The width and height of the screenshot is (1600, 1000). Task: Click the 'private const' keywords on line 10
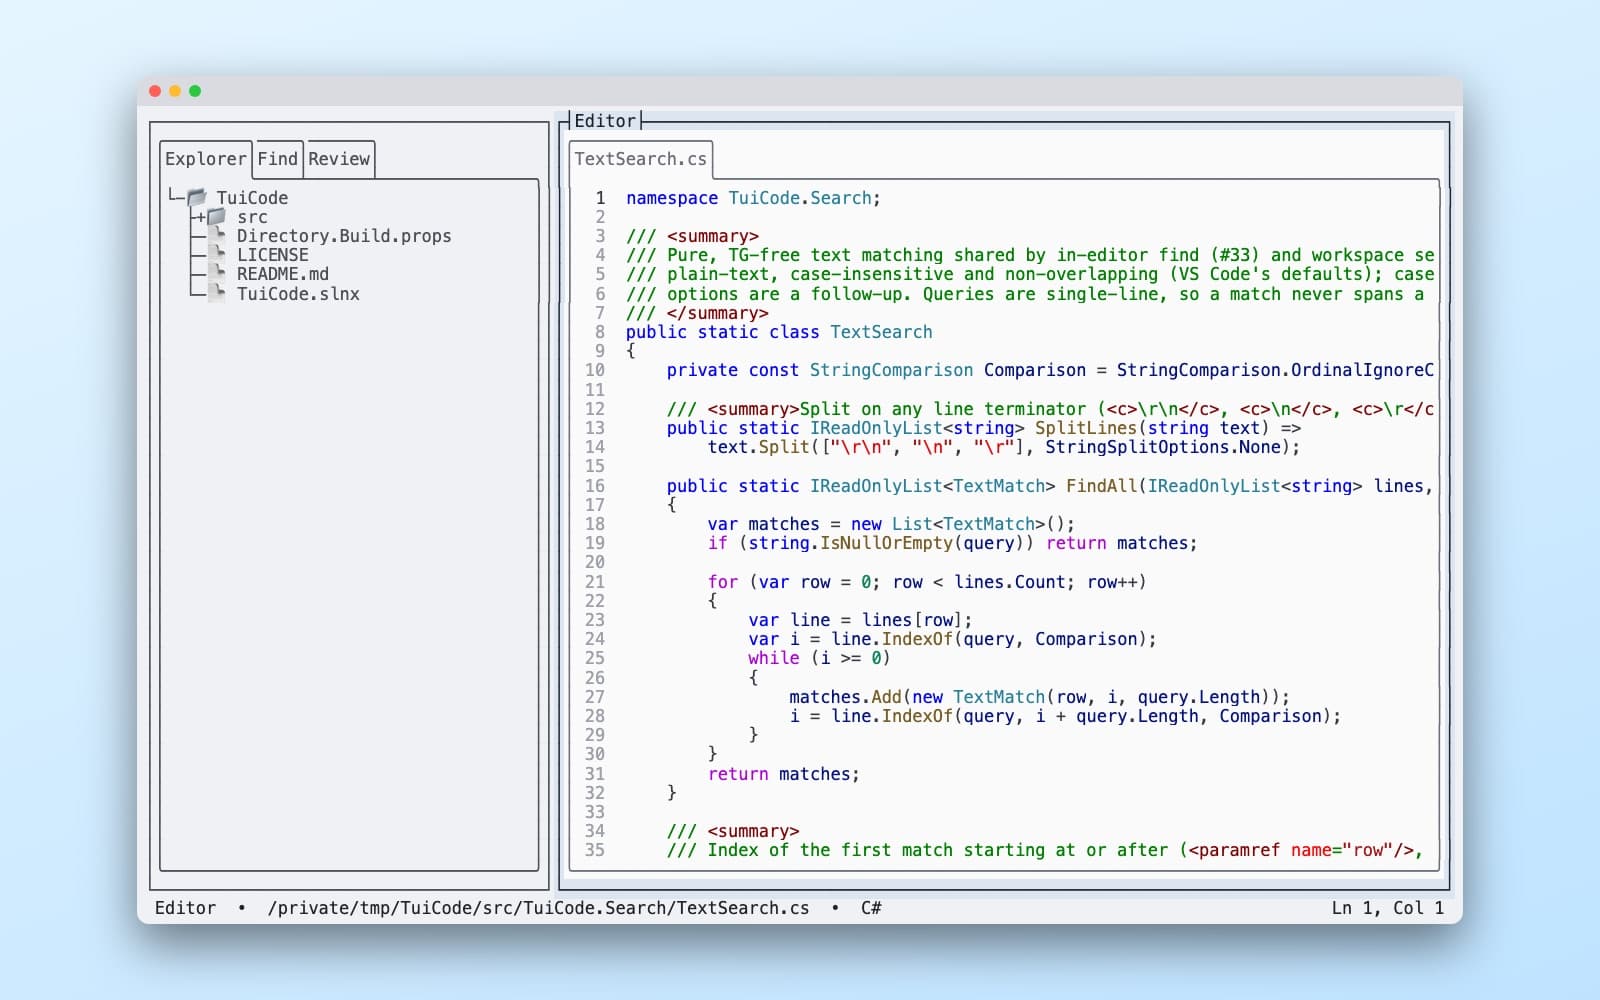(x=733, y=370)
